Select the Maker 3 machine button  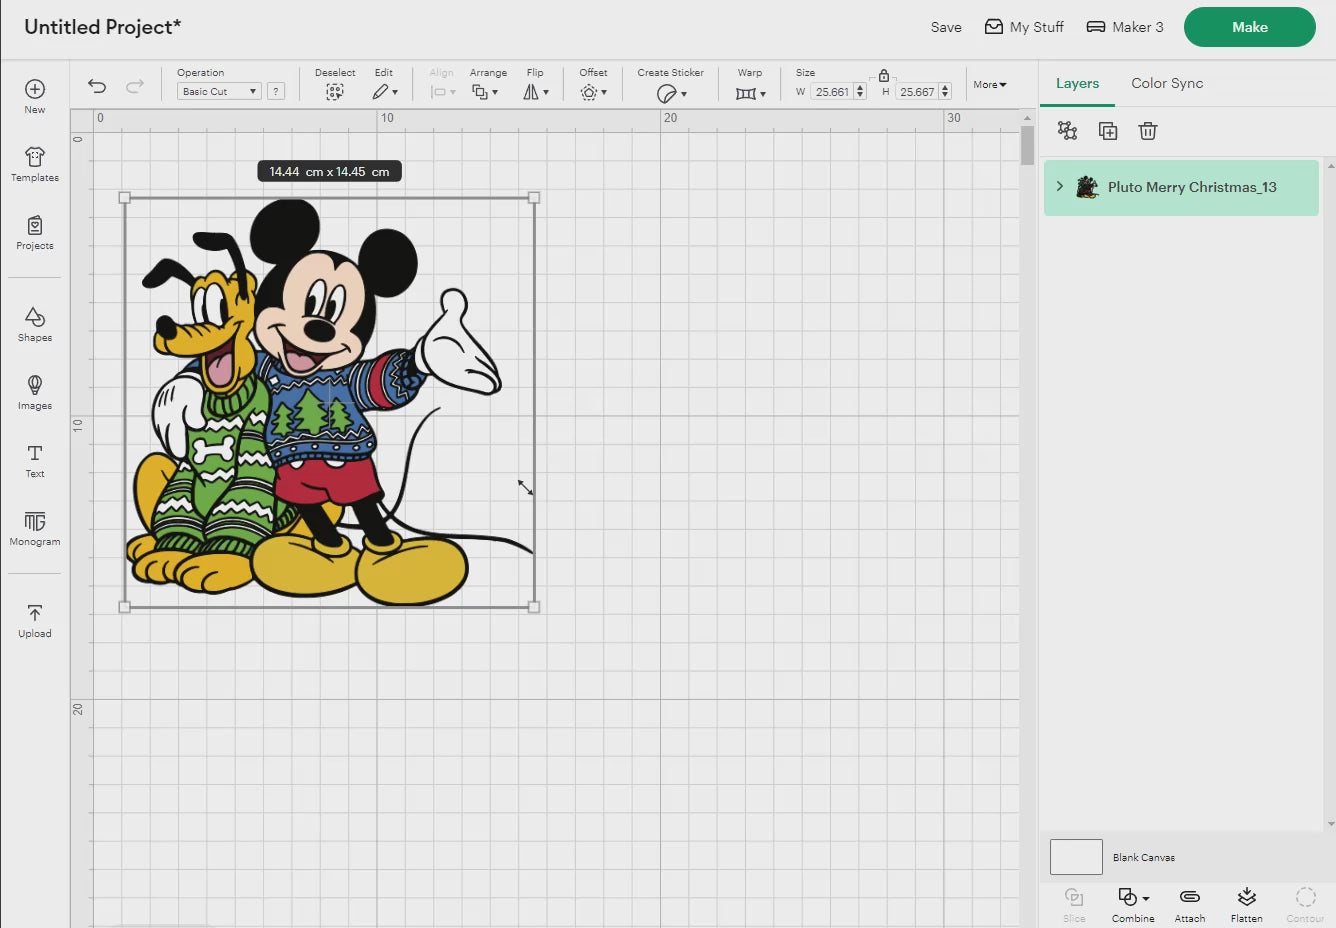coord(1125,27)
